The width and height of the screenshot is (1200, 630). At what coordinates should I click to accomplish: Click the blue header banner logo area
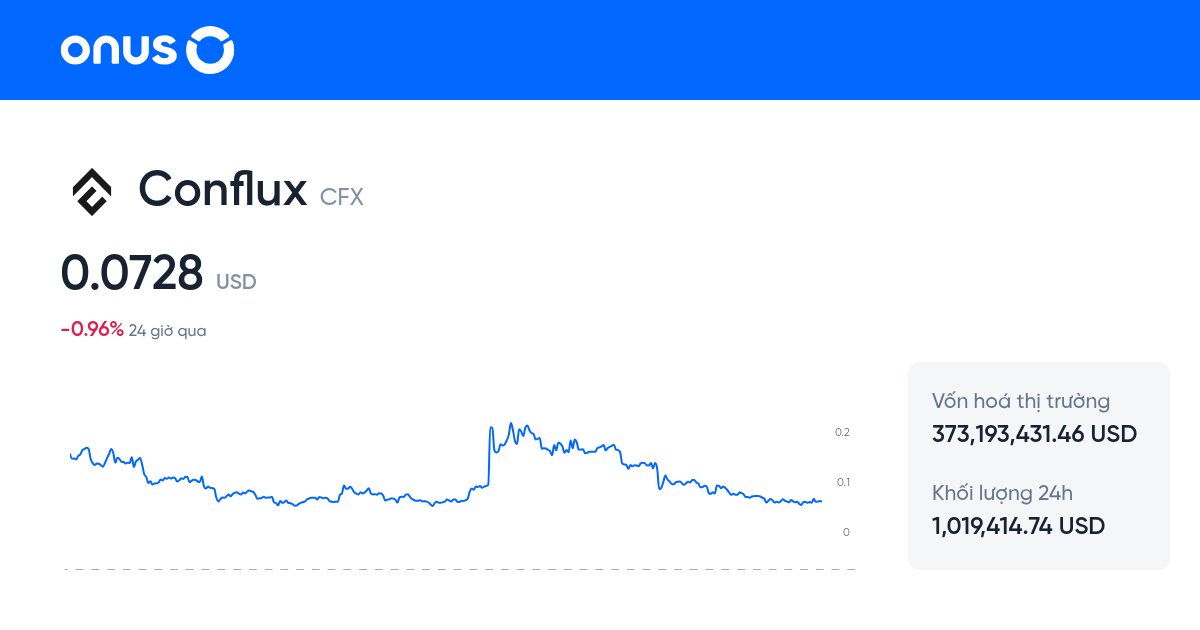[147, 50]
